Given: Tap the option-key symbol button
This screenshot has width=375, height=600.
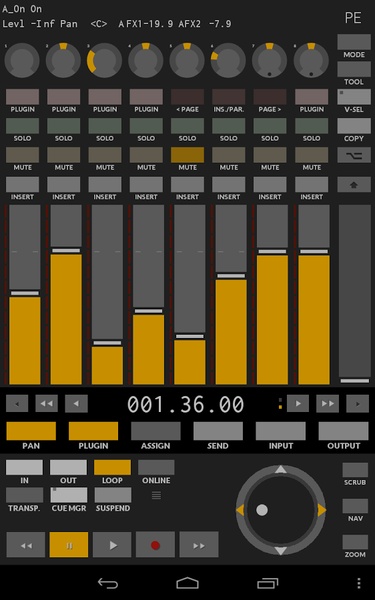Looking at the screenshot, I should (x=354, y=155).
